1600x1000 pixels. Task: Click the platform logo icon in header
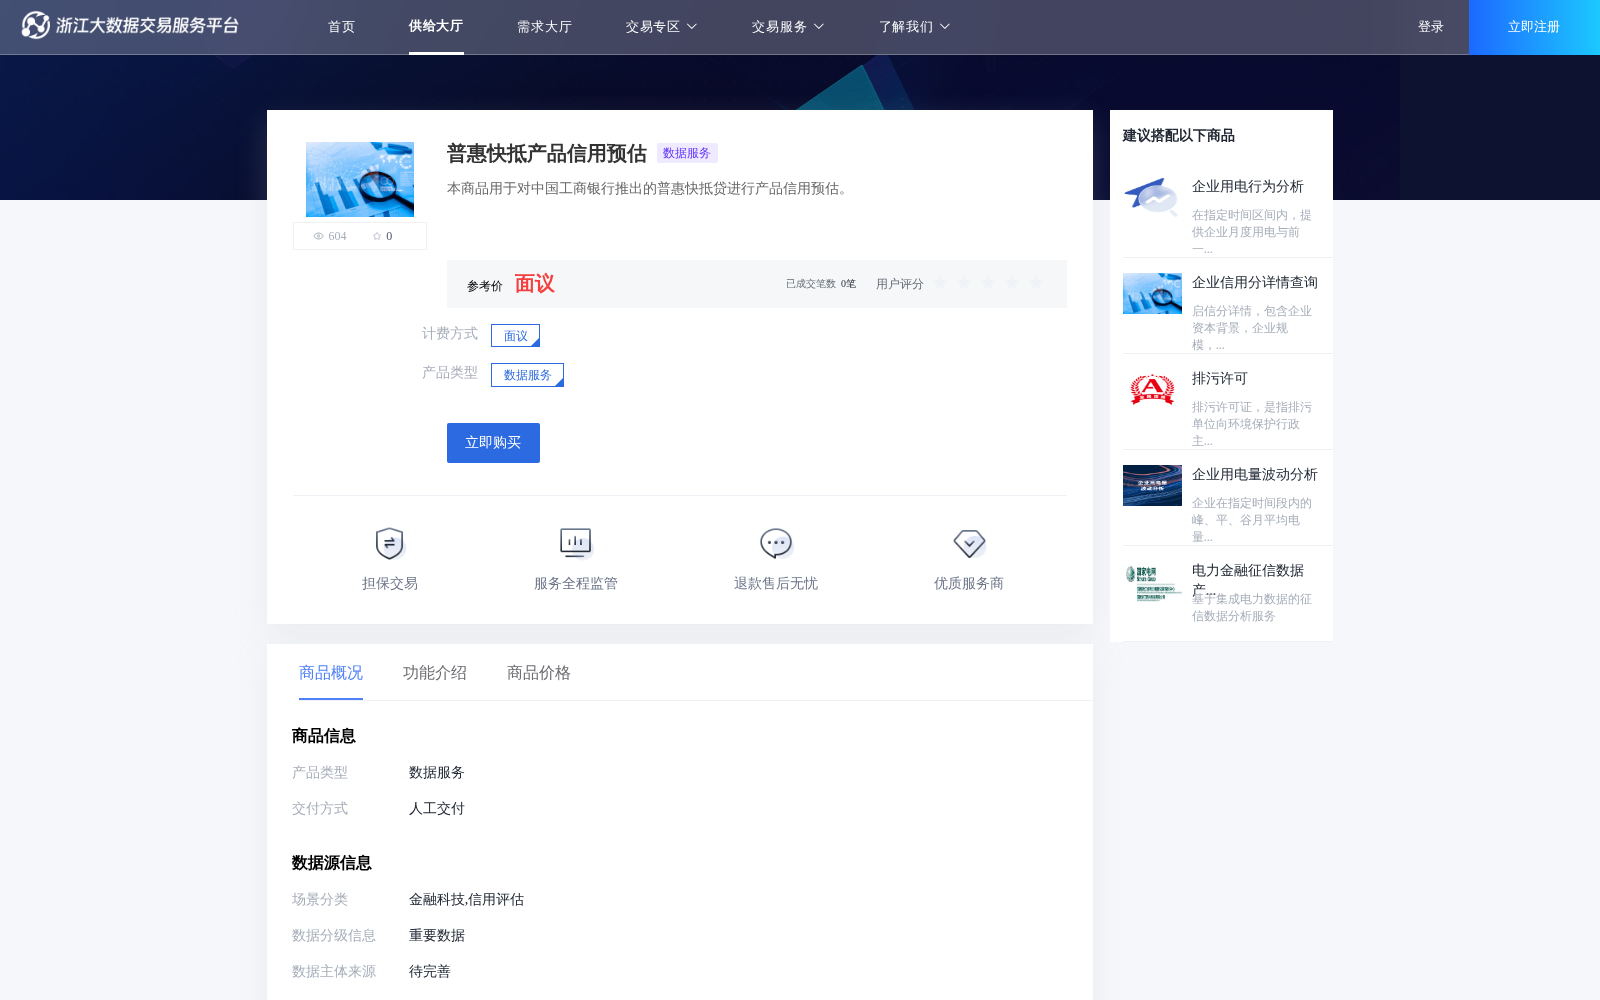(x=36, y=25)
